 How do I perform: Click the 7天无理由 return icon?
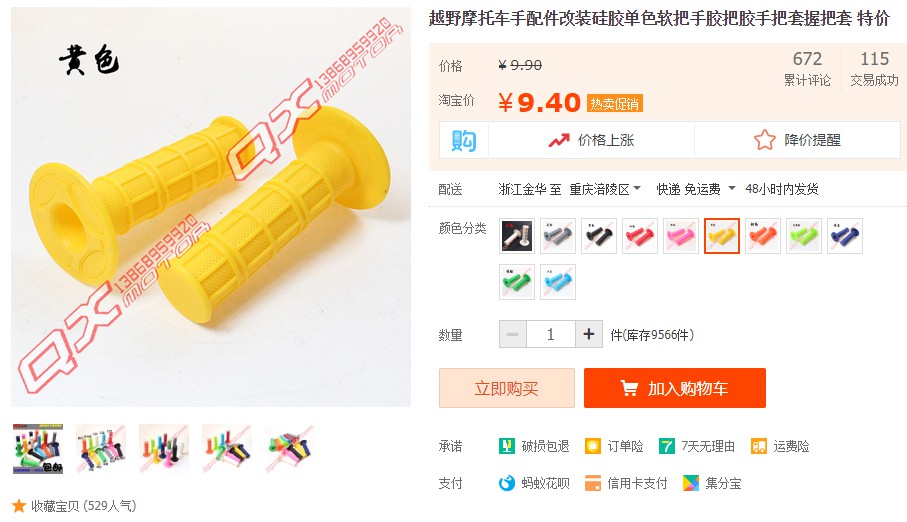pos(666,446)
